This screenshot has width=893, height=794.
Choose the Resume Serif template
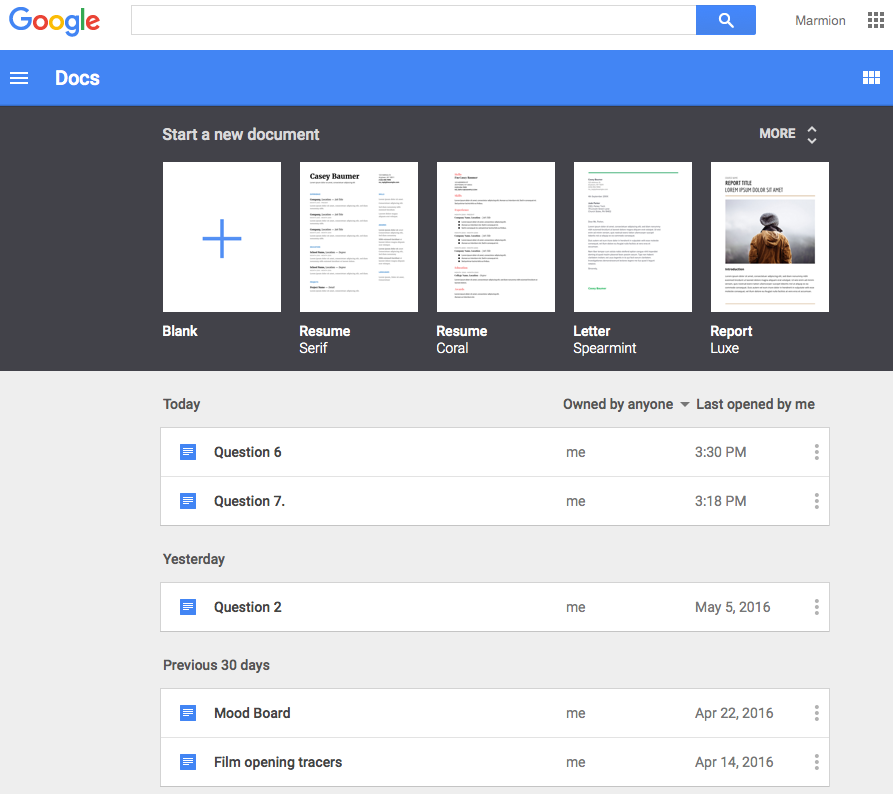pos(359,237)
